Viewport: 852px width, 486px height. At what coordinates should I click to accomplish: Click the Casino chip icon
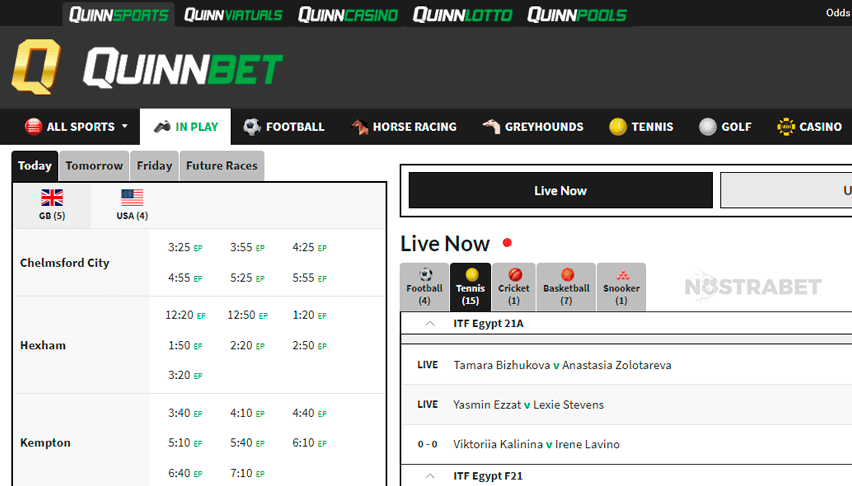(x=785, y=127)
